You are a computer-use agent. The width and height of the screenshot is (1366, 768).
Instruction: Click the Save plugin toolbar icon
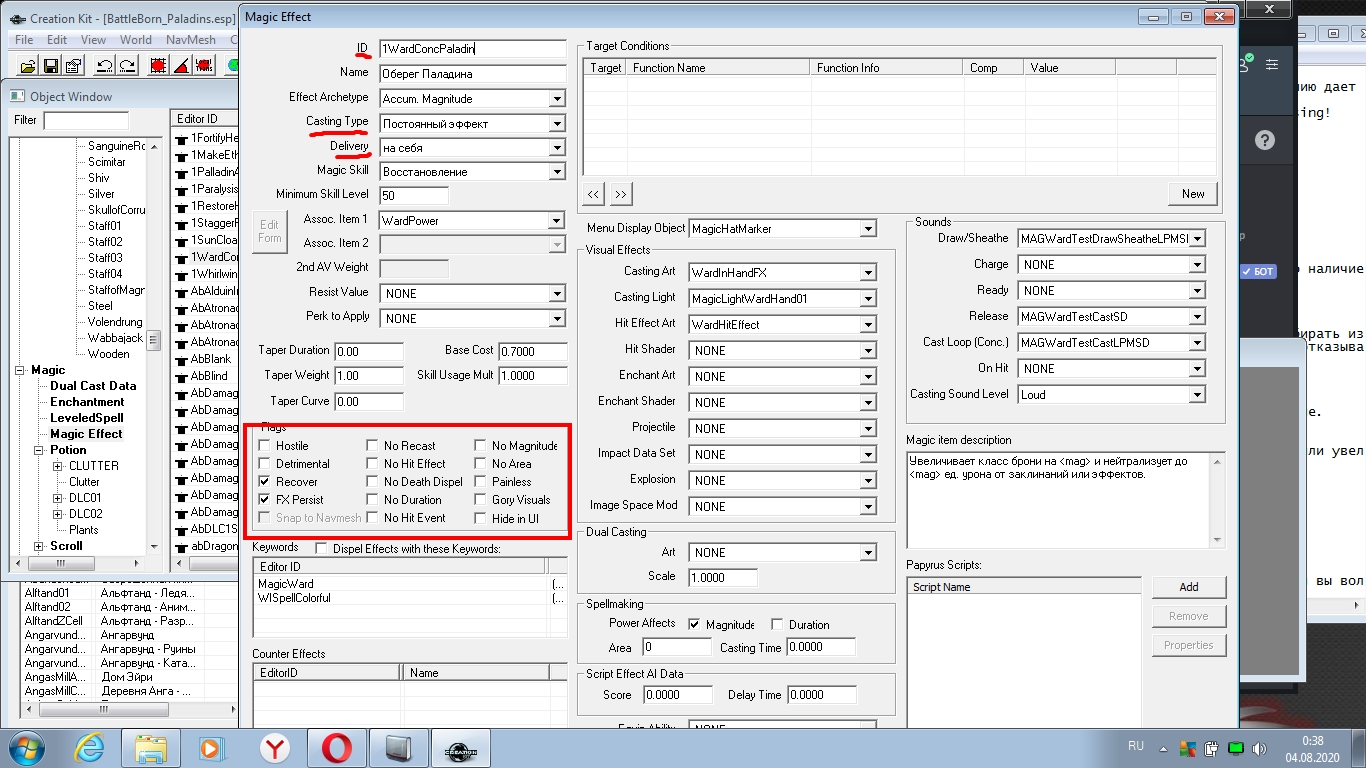pos(49,66)
